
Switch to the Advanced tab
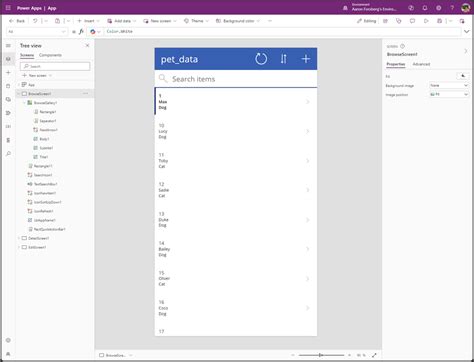point(421,64)
